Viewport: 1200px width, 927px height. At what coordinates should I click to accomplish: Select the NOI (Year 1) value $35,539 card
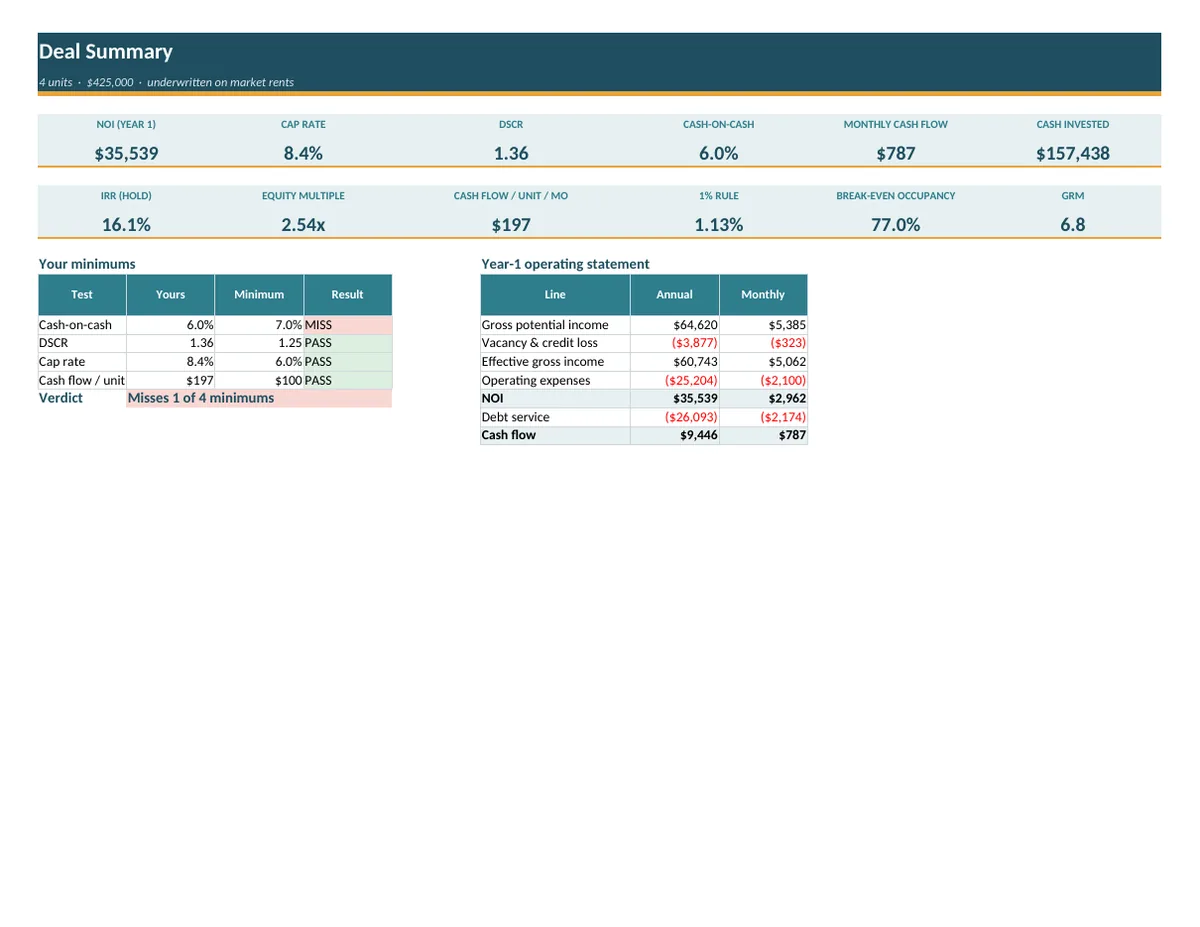point(126,154)
